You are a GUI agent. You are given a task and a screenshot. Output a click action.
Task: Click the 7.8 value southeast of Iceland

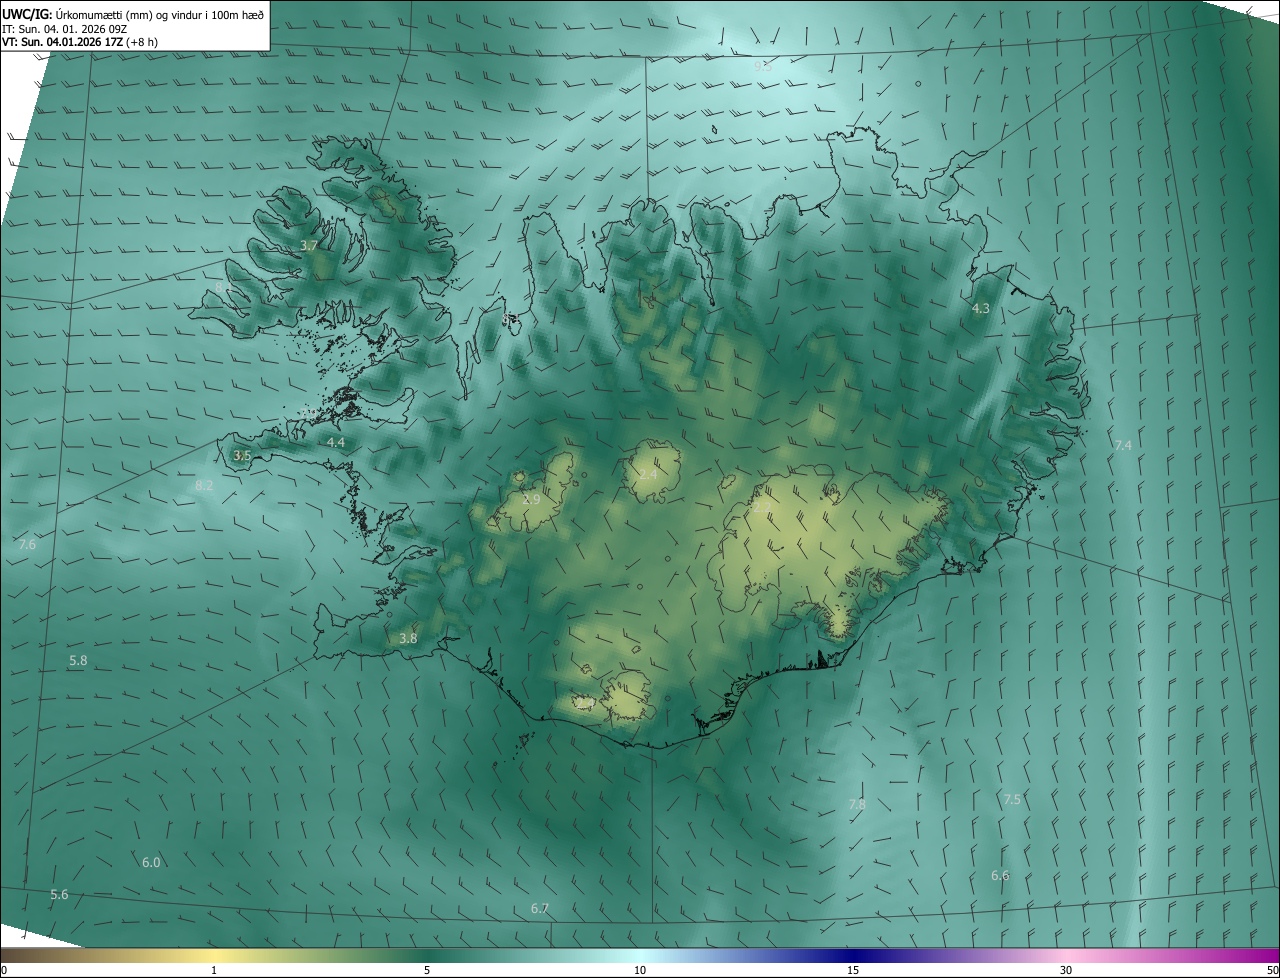click(857, 804)
